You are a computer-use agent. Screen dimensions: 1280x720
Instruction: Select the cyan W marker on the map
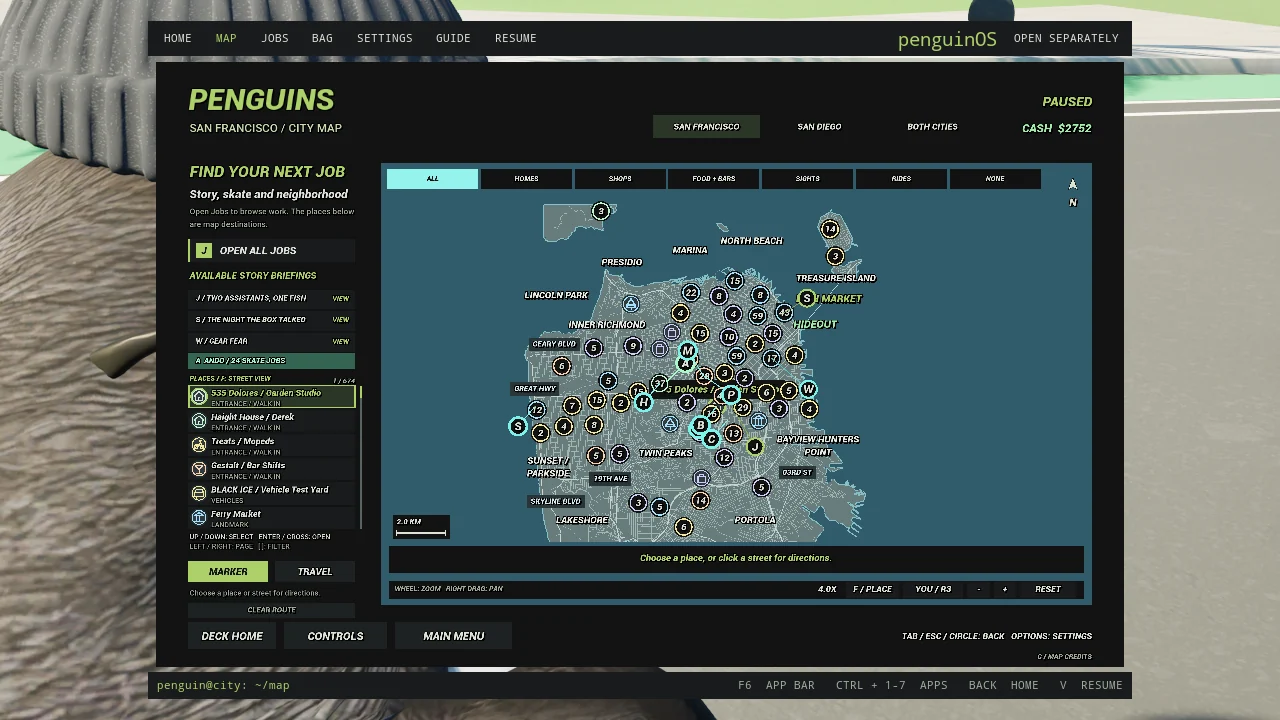pos(808,389)
